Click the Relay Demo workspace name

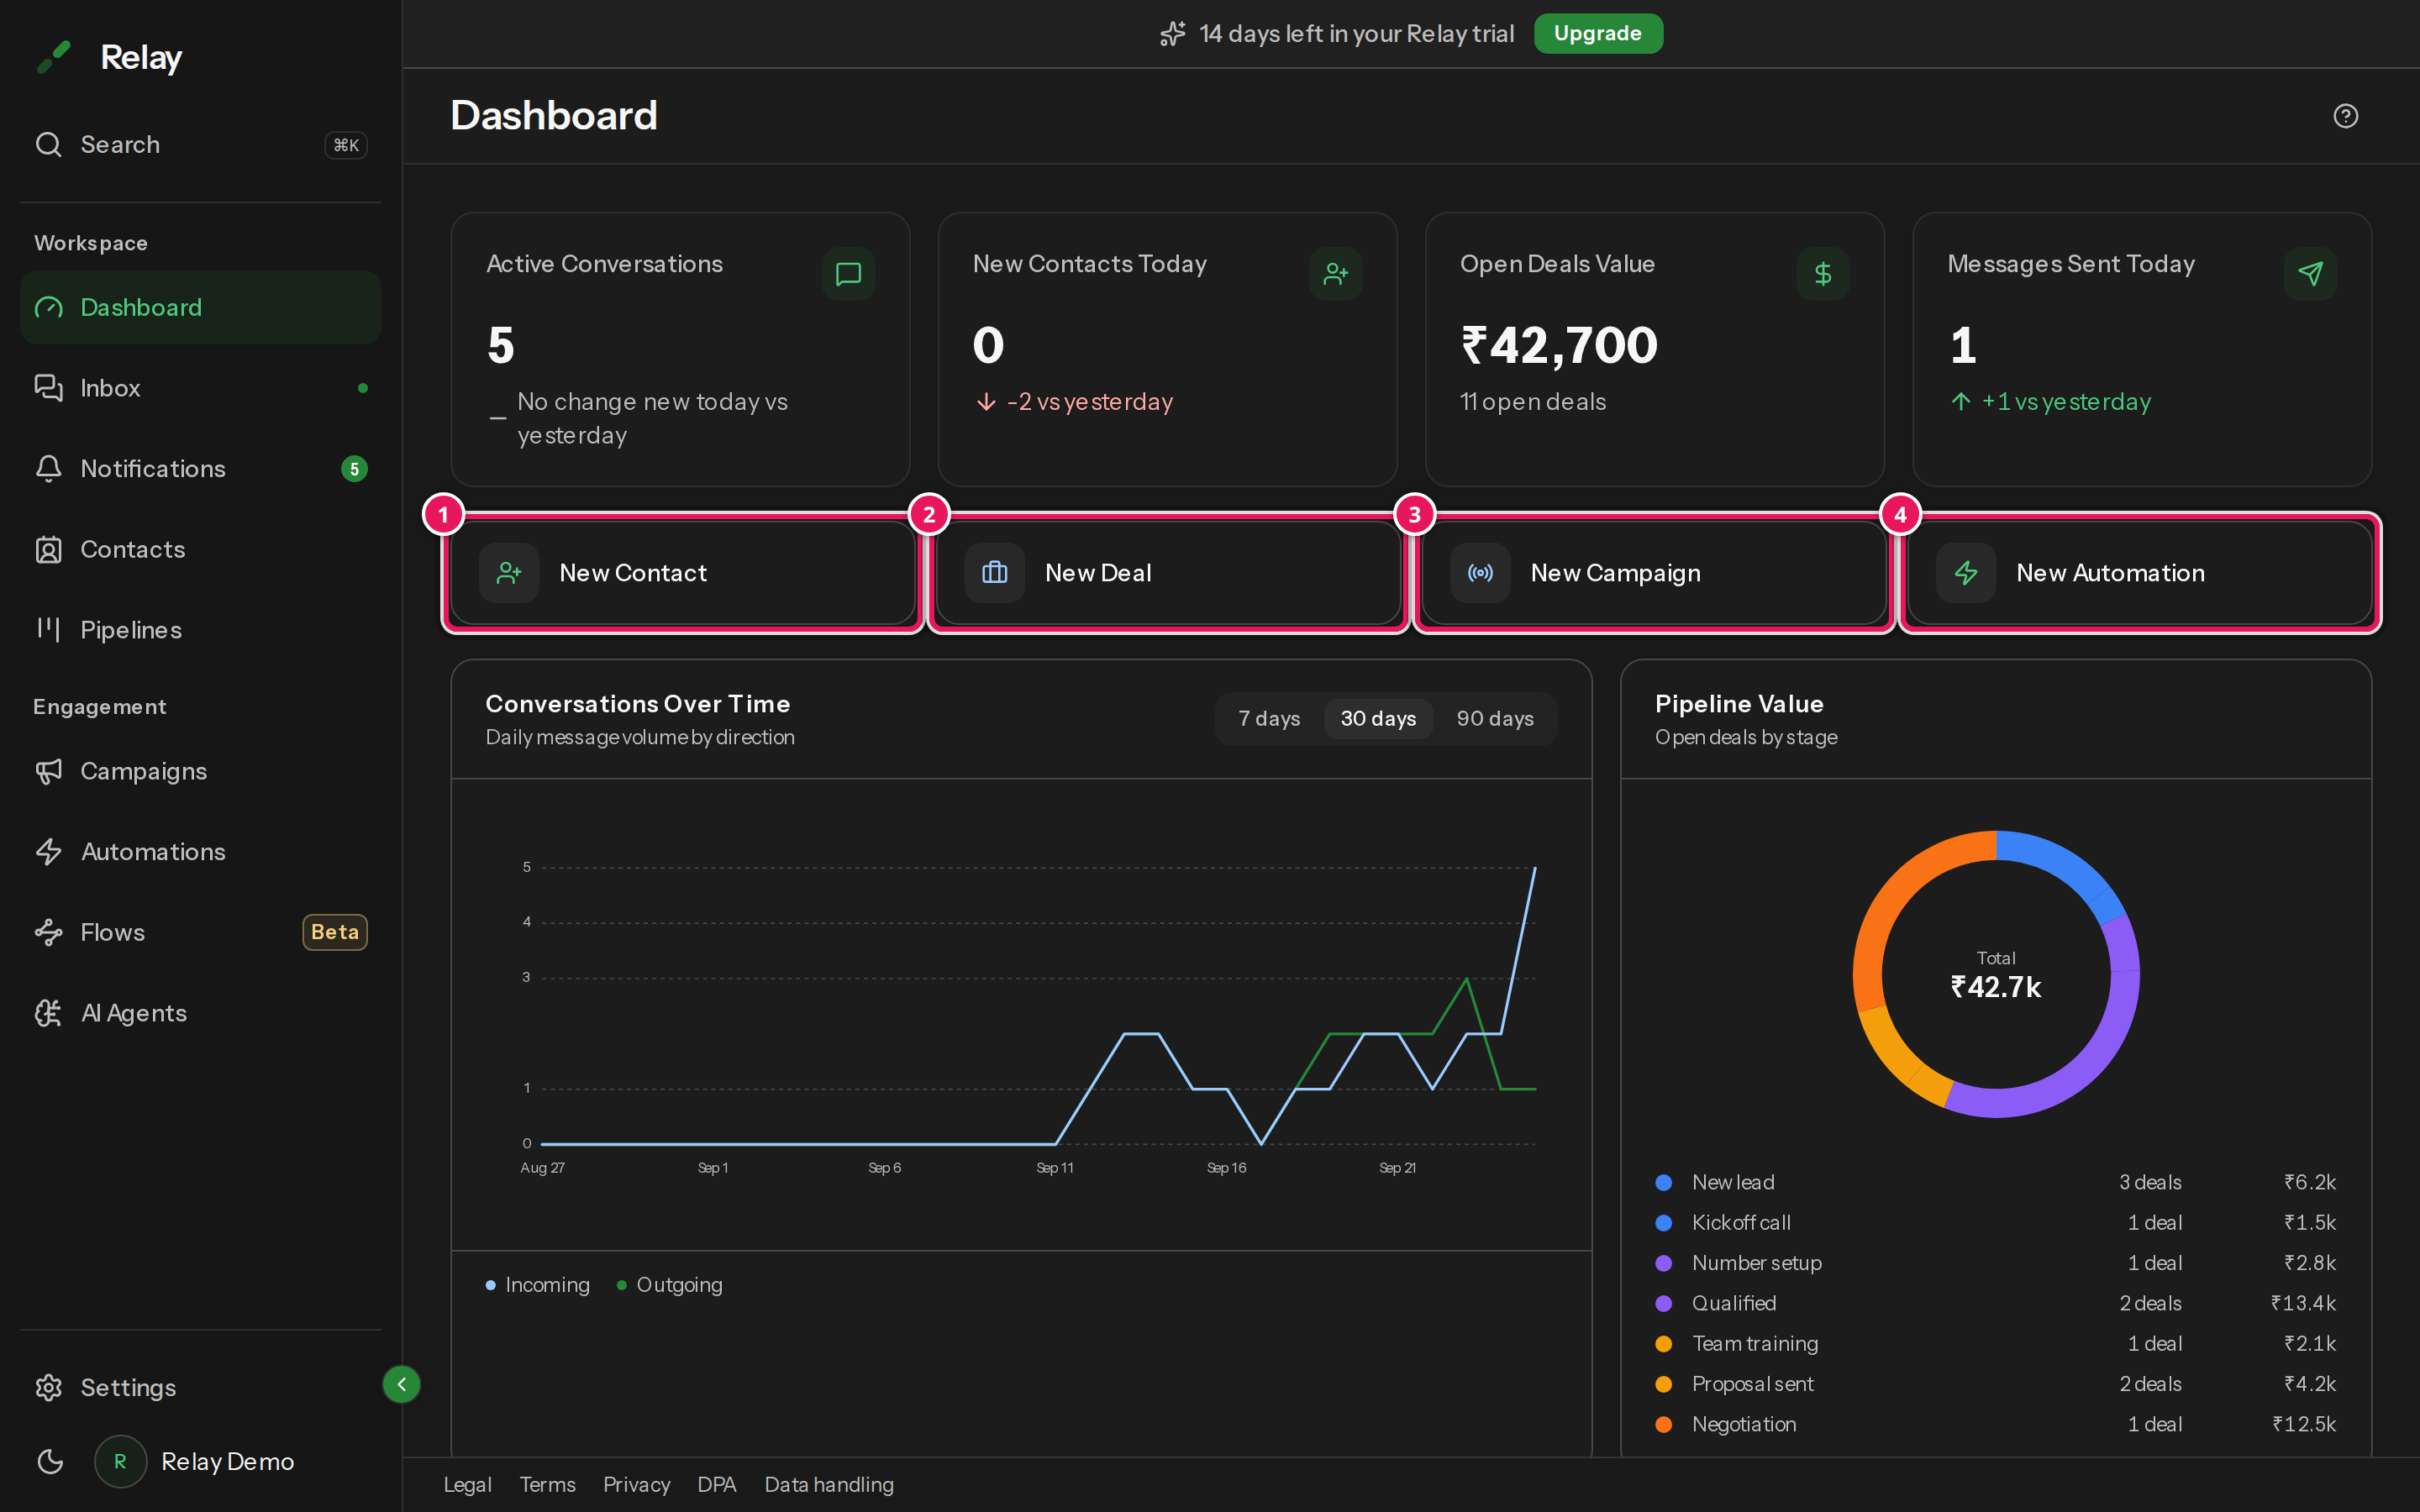(227, 1462)
